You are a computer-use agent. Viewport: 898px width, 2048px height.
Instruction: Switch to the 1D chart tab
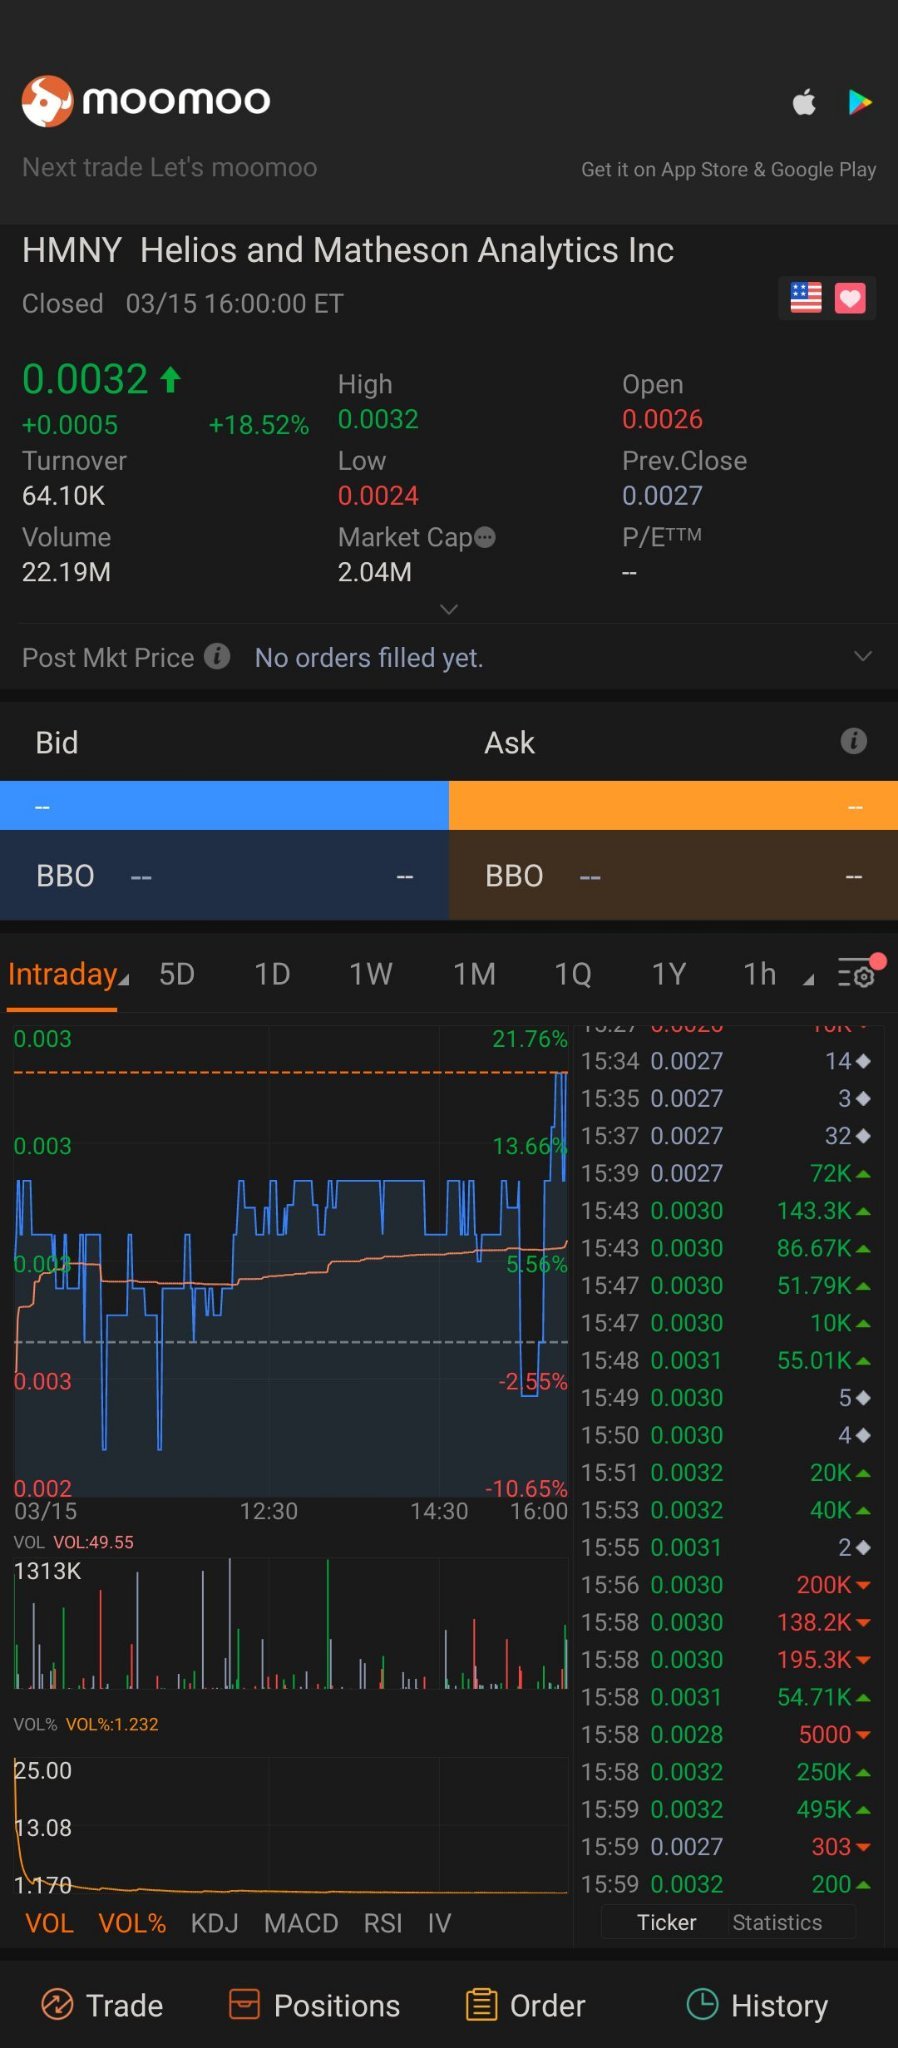click(x=272, y=974)
